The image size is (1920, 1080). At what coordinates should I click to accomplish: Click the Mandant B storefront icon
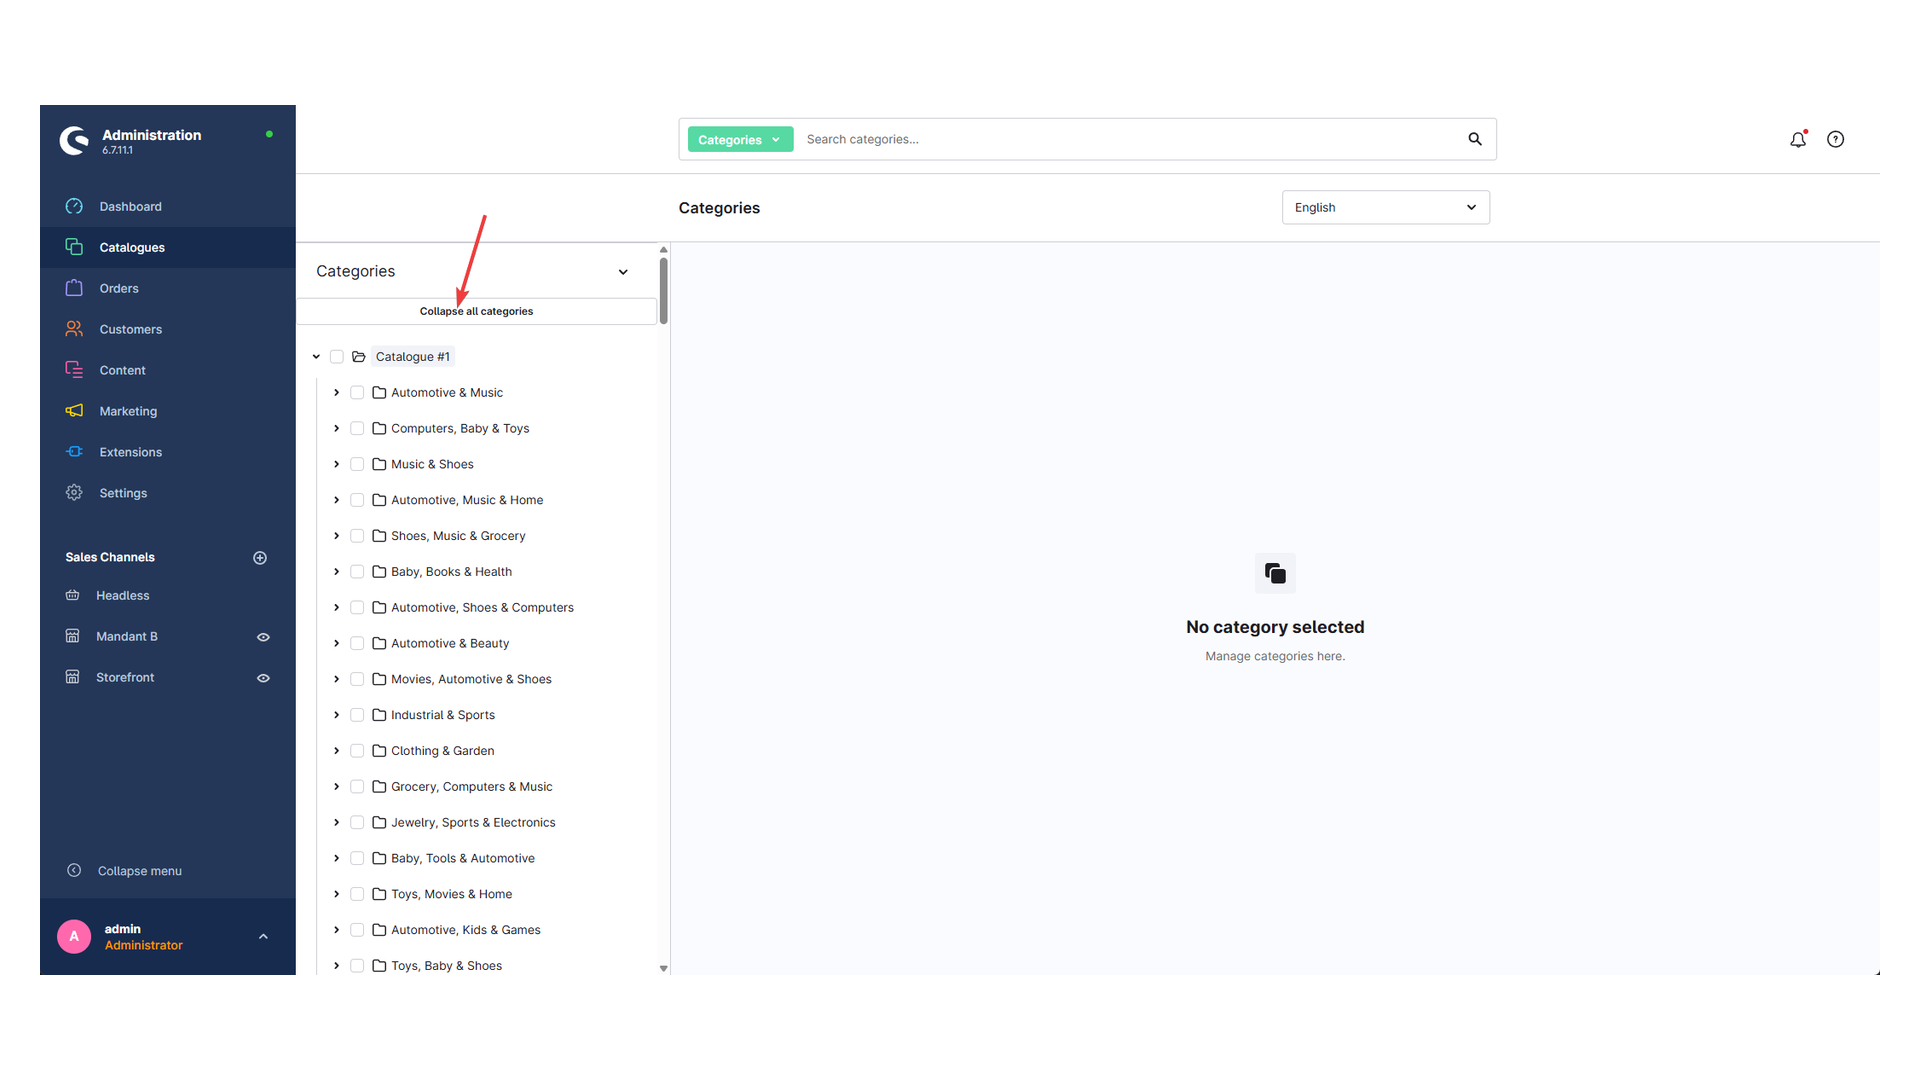[x=72, y=636]
